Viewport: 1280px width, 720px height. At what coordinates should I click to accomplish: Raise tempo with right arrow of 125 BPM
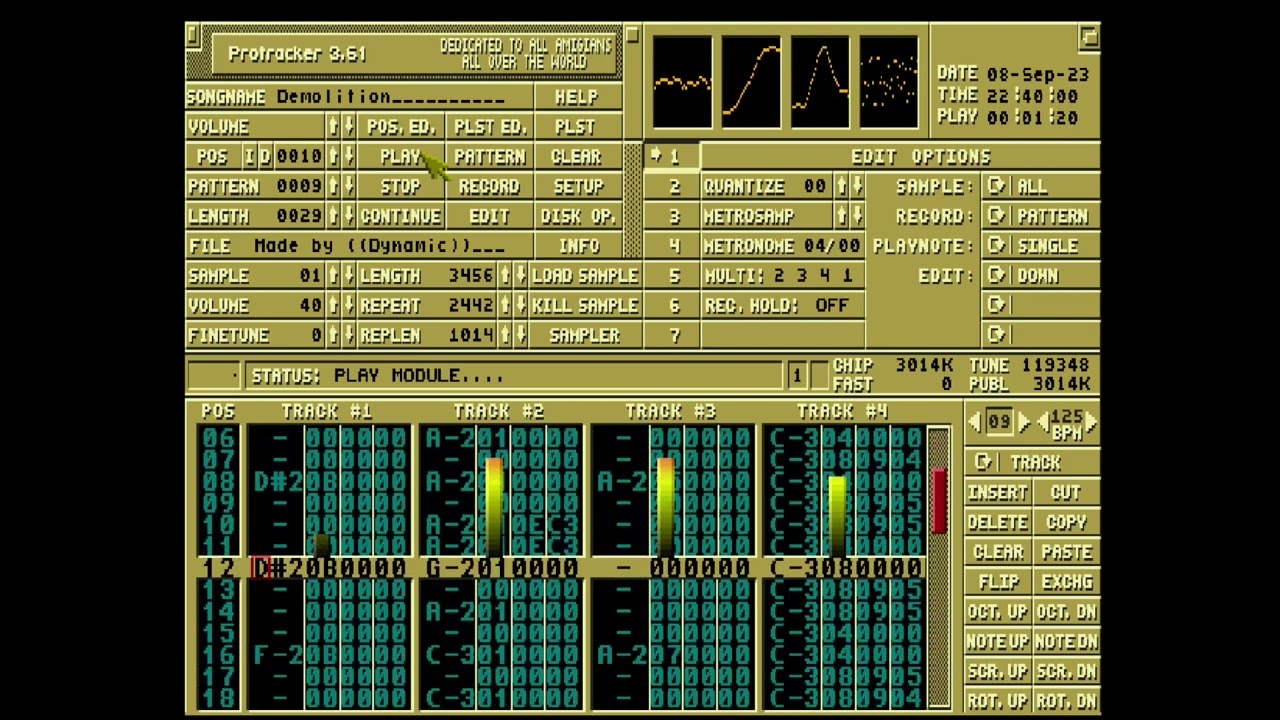coord(1091,422)
